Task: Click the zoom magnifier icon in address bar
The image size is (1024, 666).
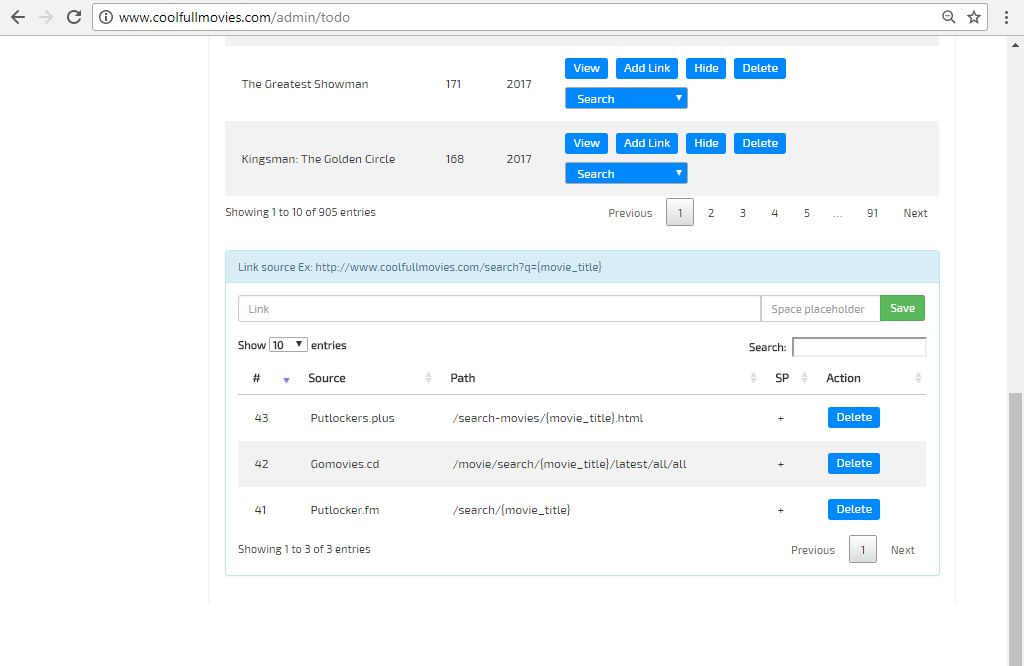Action: (x=949, y=17)
